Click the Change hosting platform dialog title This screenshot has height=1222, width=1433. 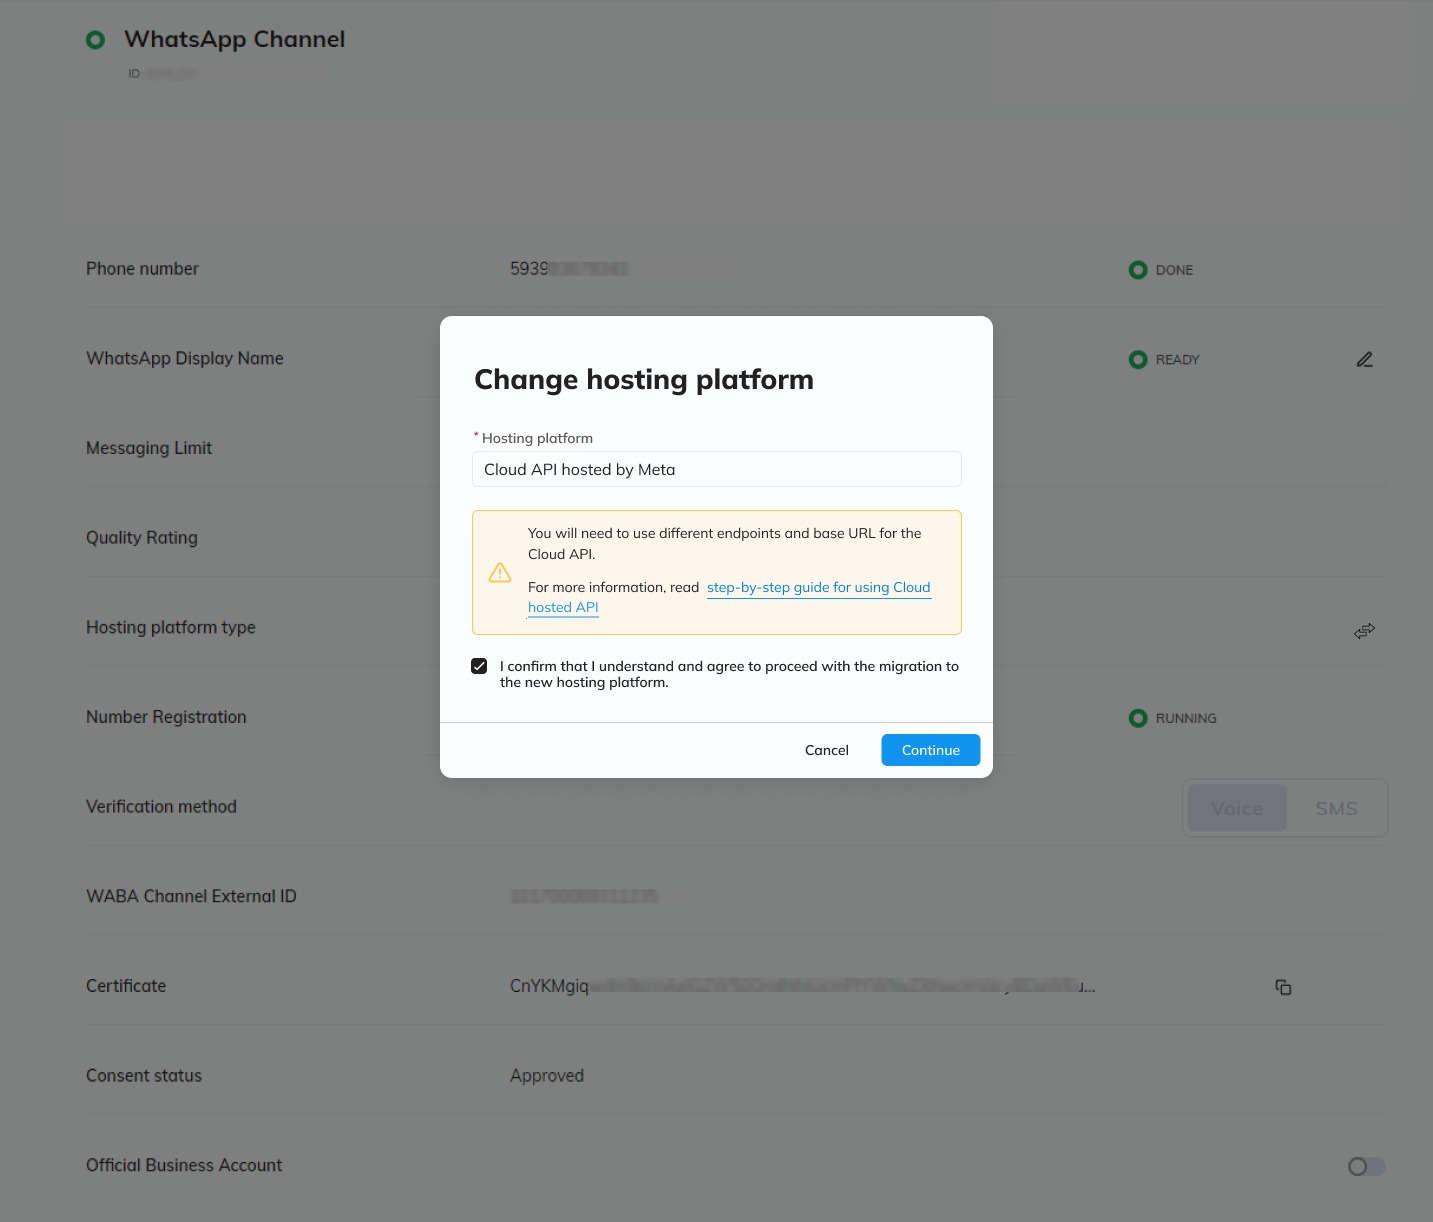click(x=644, y=380)
